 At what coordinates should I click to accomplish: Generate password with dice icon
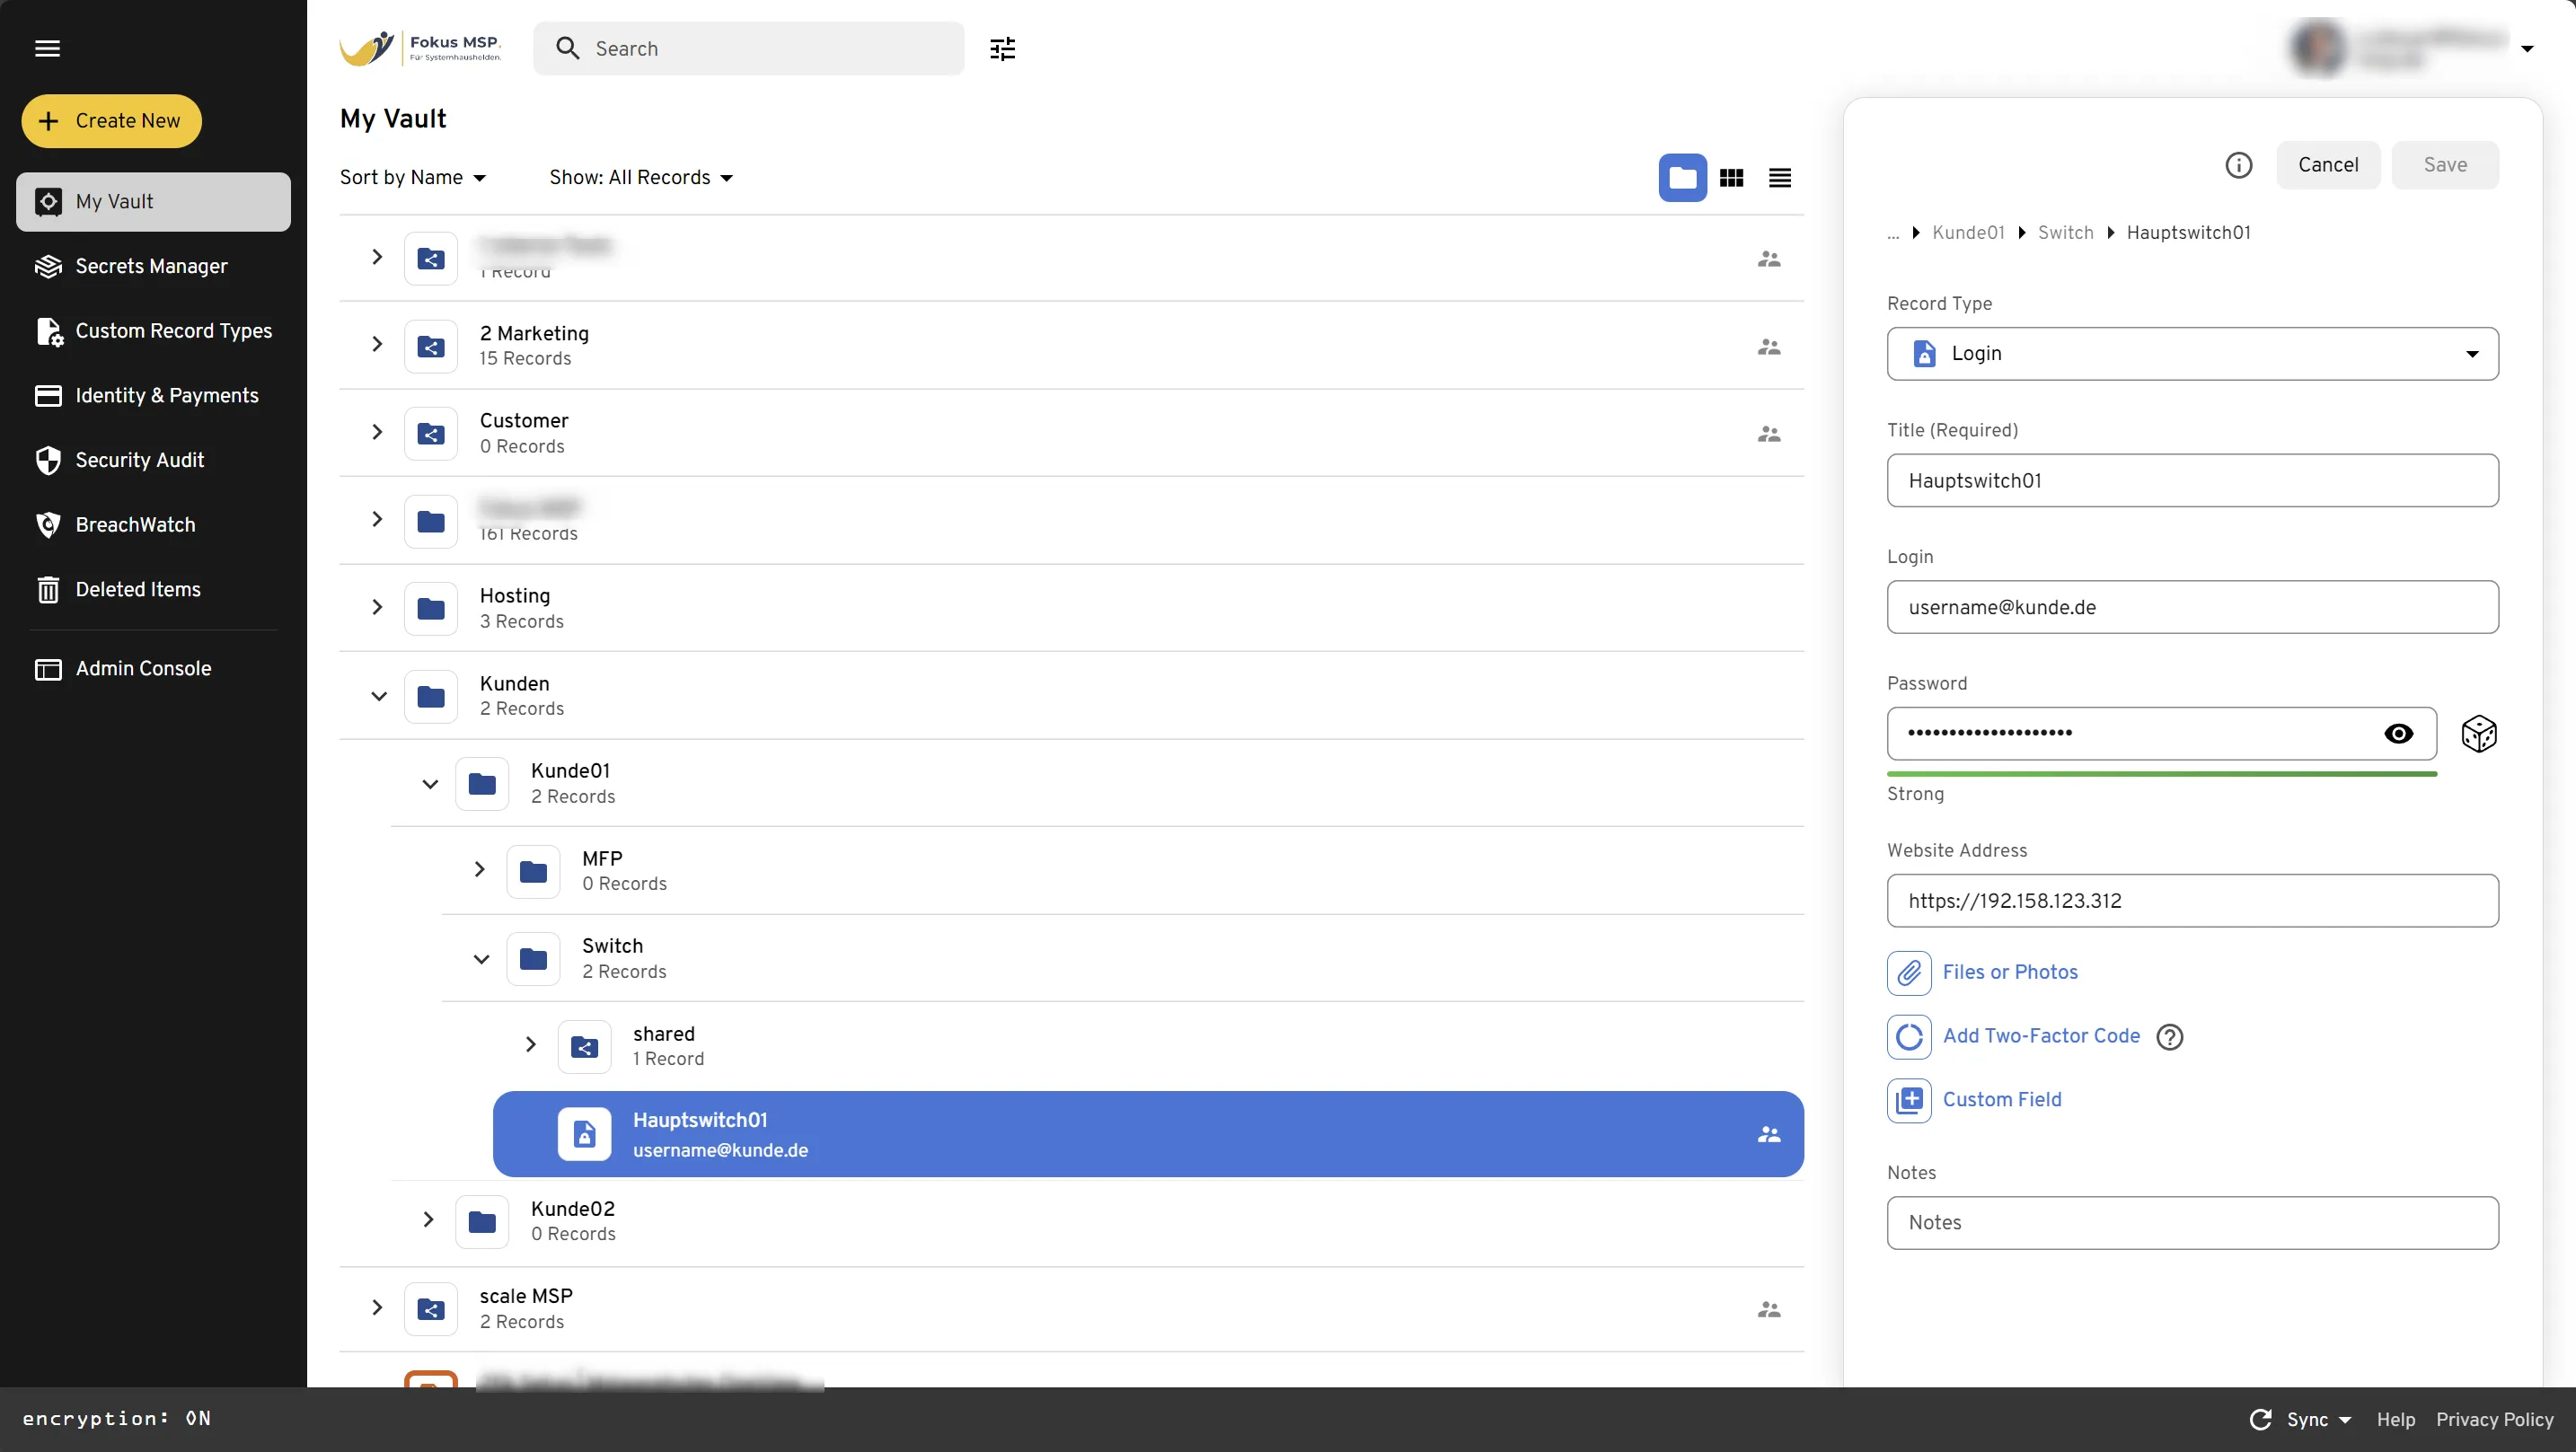click(2479, 734)
